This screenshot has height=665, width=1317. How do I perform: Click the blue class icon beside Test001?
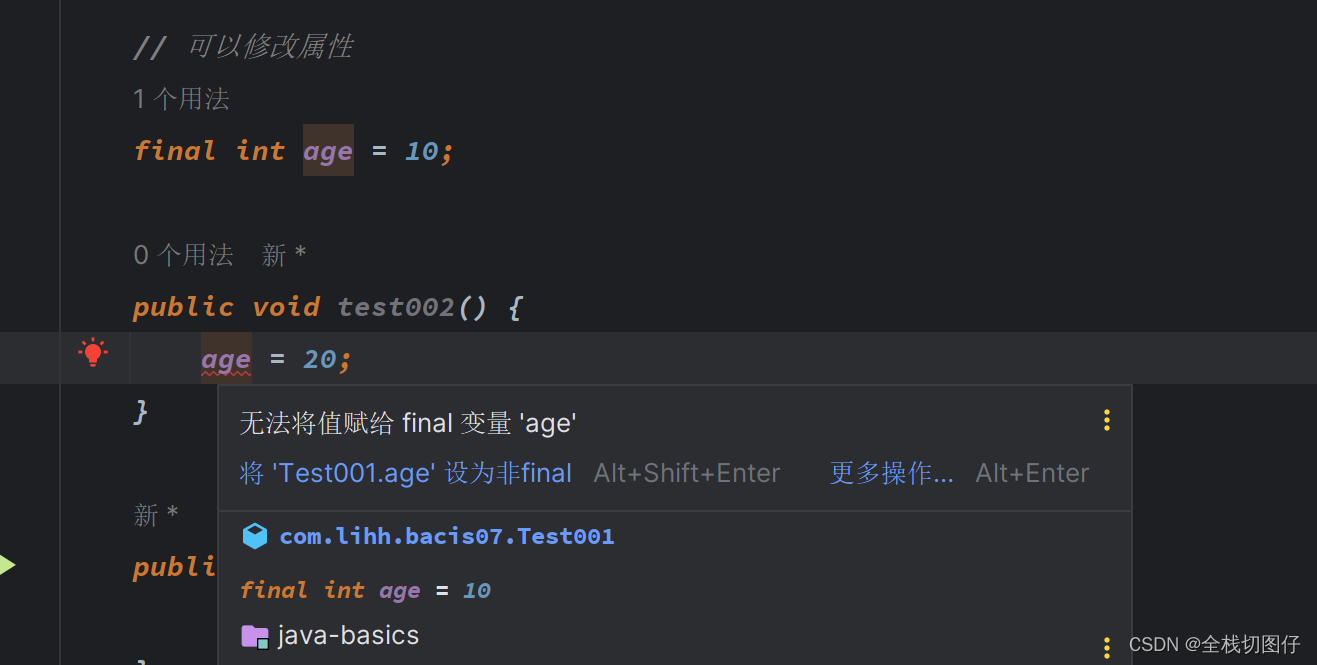255,535
